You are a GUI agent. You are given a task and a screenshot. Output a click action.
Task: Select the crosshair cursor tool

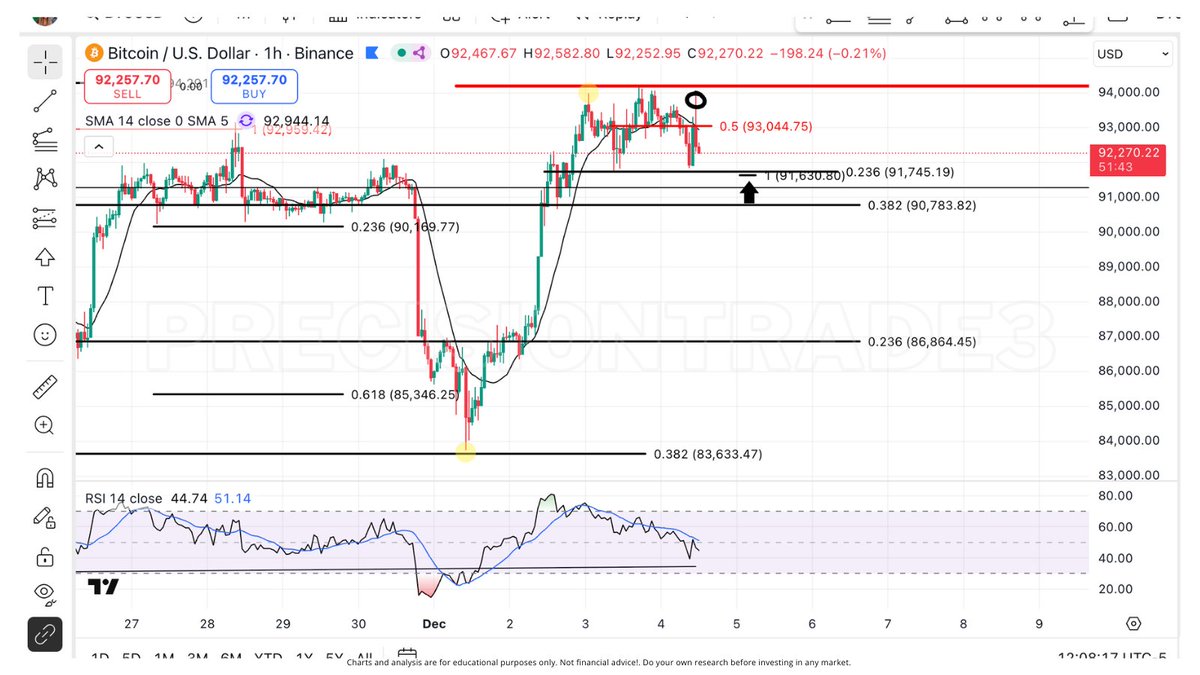pyautogui.click(x=45, y=63)
